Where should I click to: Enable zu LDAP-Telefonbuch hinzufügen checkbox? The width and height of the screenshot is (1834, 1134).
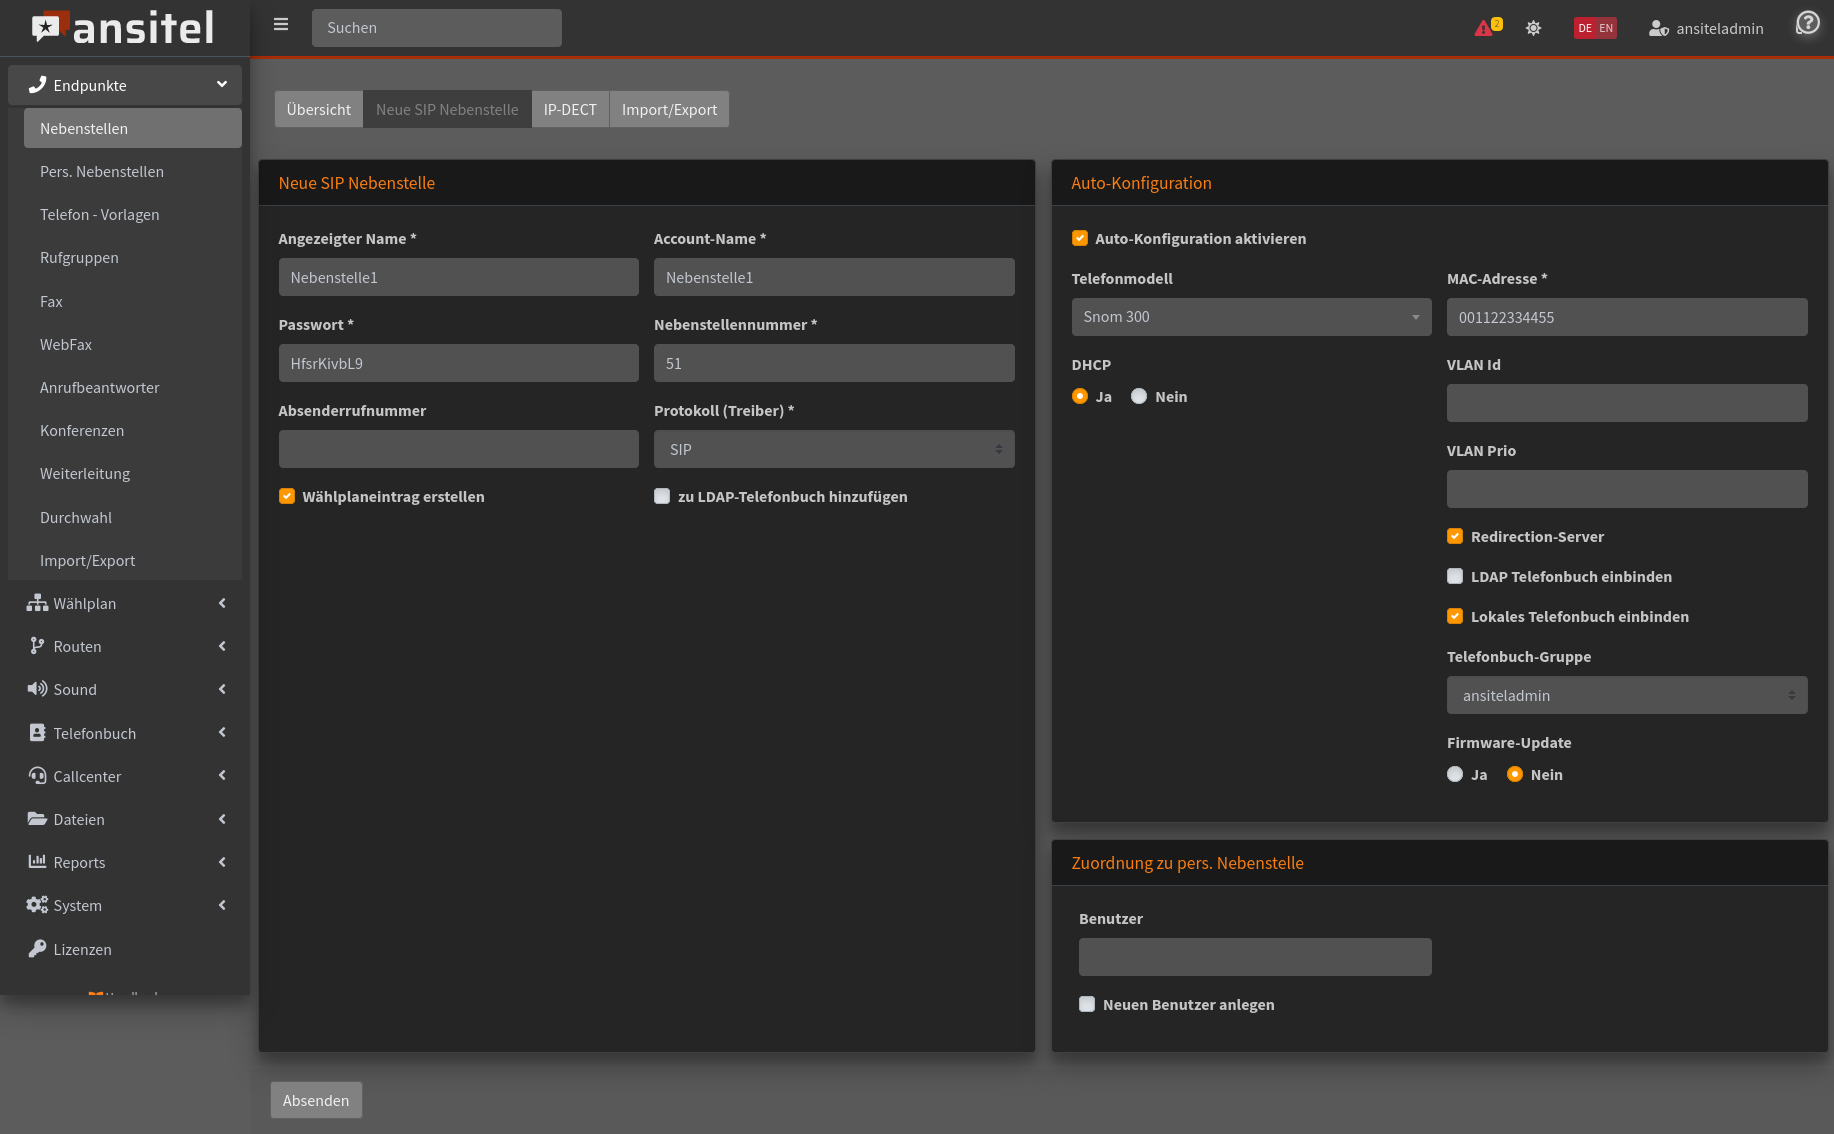tap(662, 496)
